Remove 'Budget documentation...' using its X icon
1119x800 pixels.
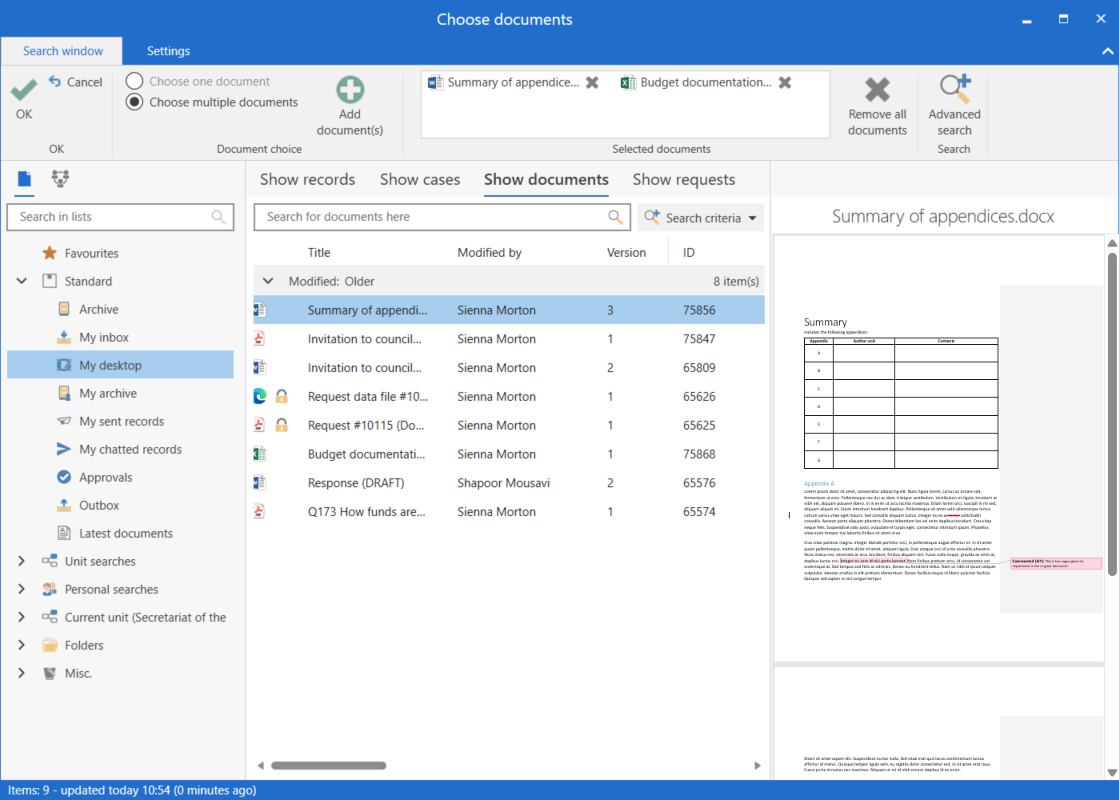click(785, 83)
